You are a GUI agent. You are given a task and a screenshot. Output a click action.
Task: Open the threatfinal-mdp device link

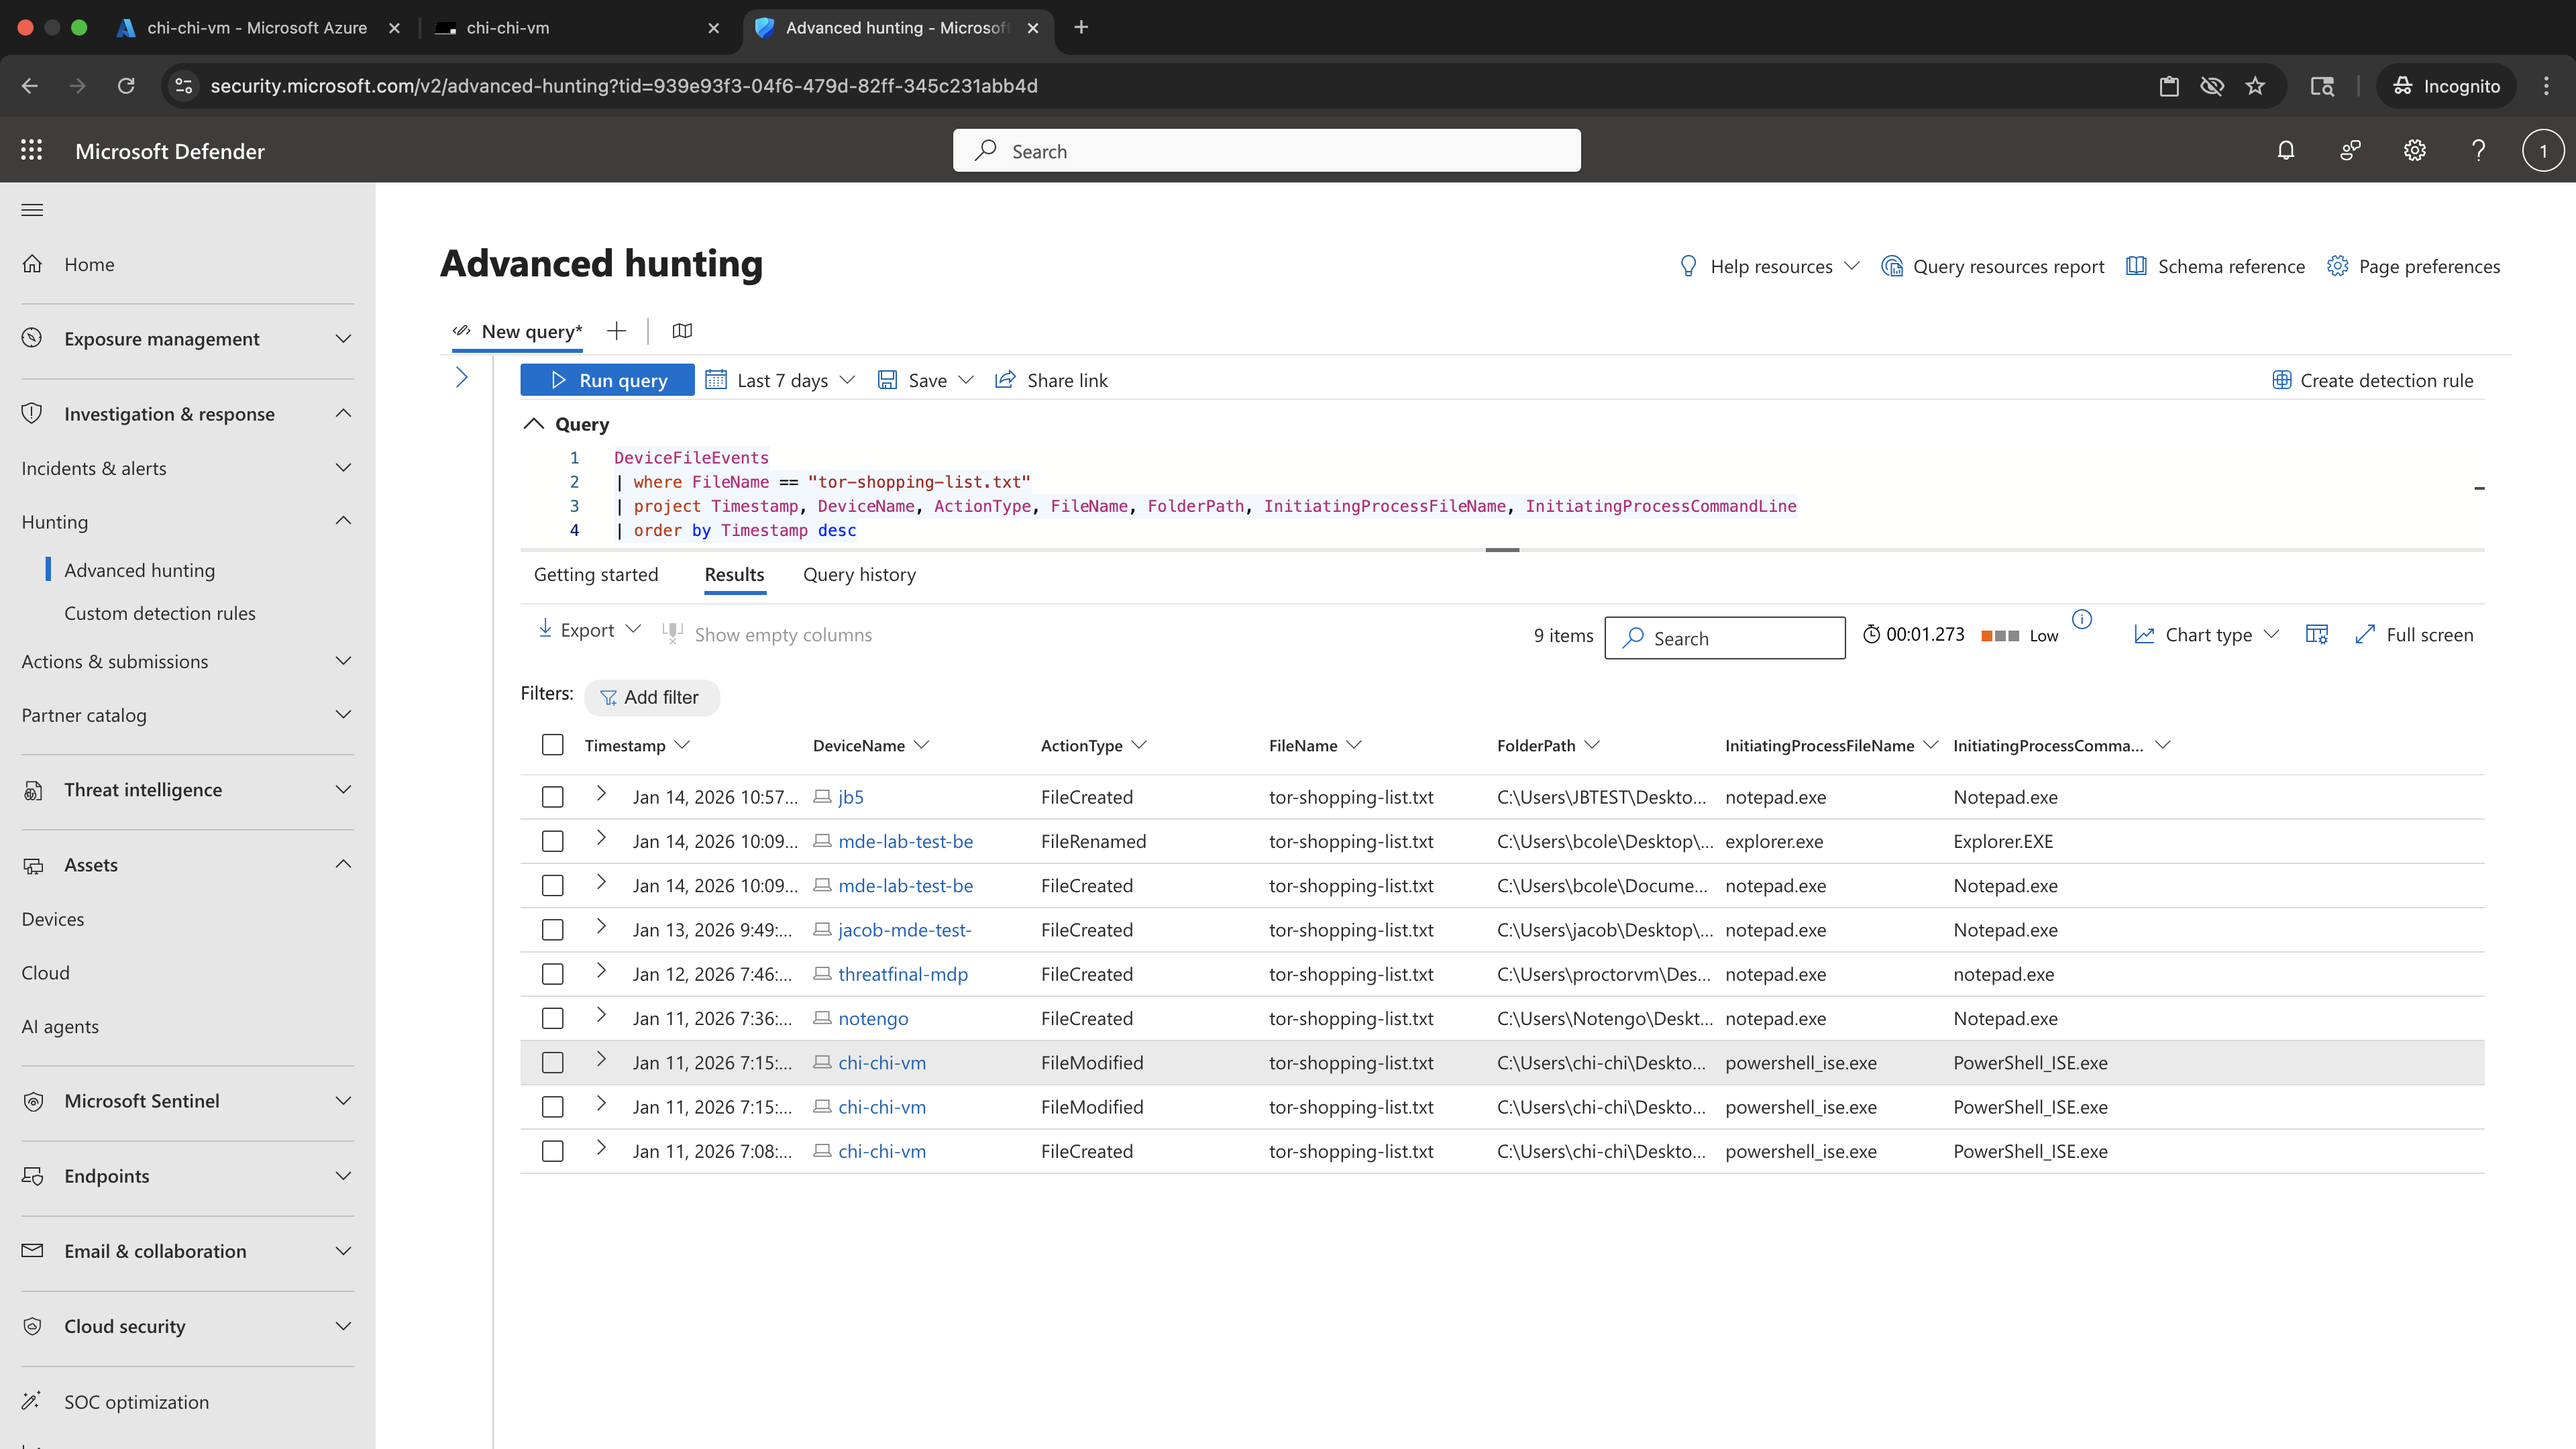click(x=903, y=974)
